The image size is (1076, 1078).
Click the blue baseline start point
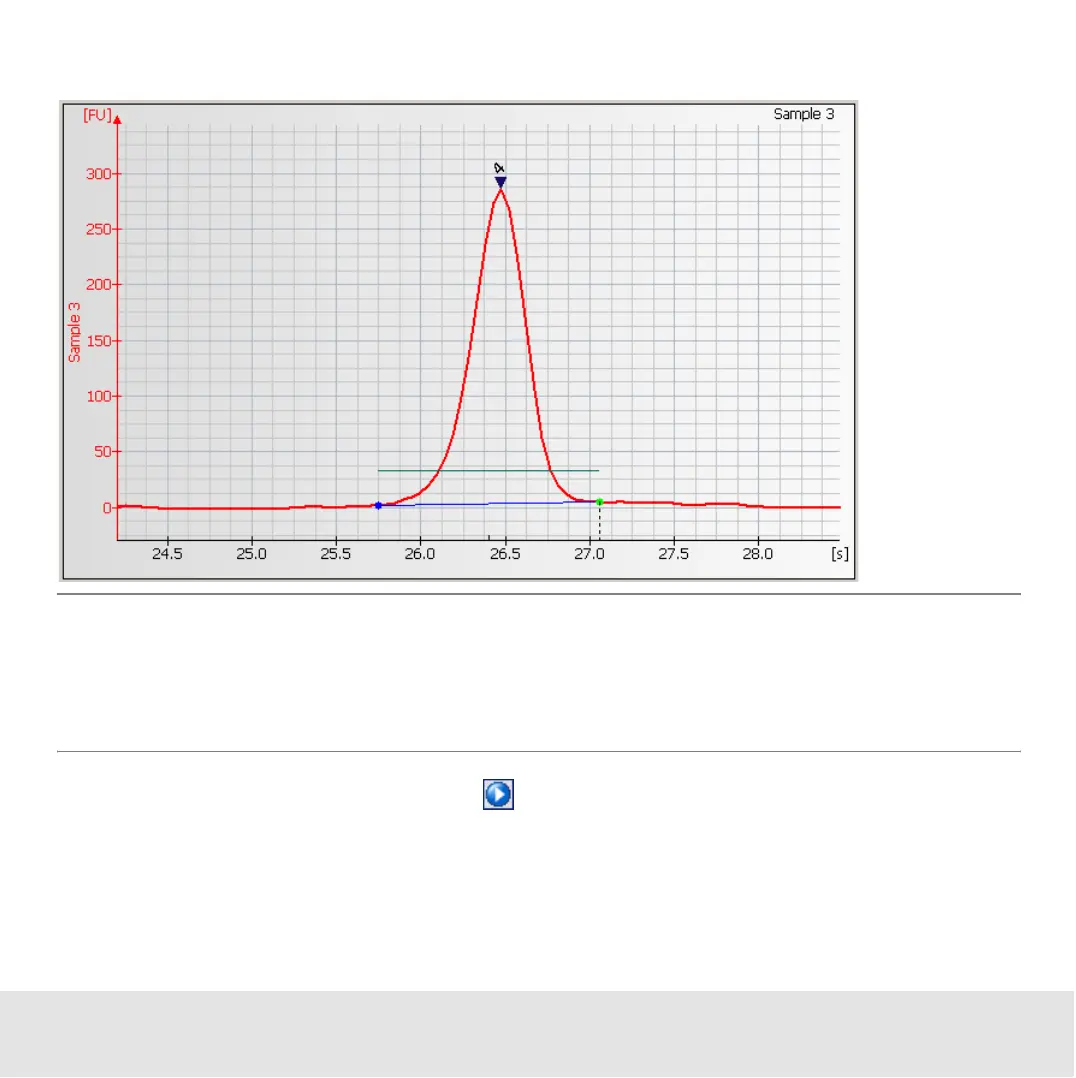pyautogui.click(x=378, y=506)
